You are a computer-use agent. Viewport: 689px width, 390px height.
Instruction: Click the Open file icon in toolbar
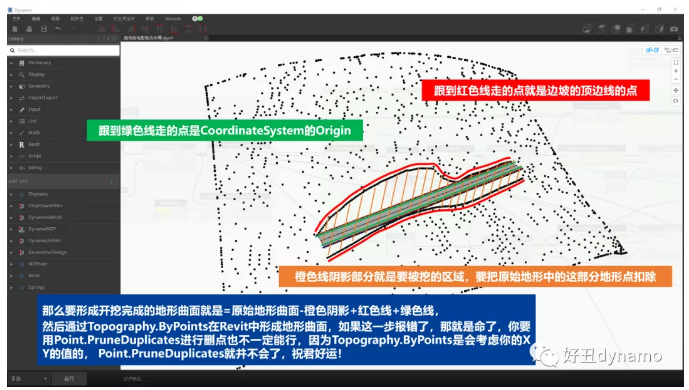point(29,29)
